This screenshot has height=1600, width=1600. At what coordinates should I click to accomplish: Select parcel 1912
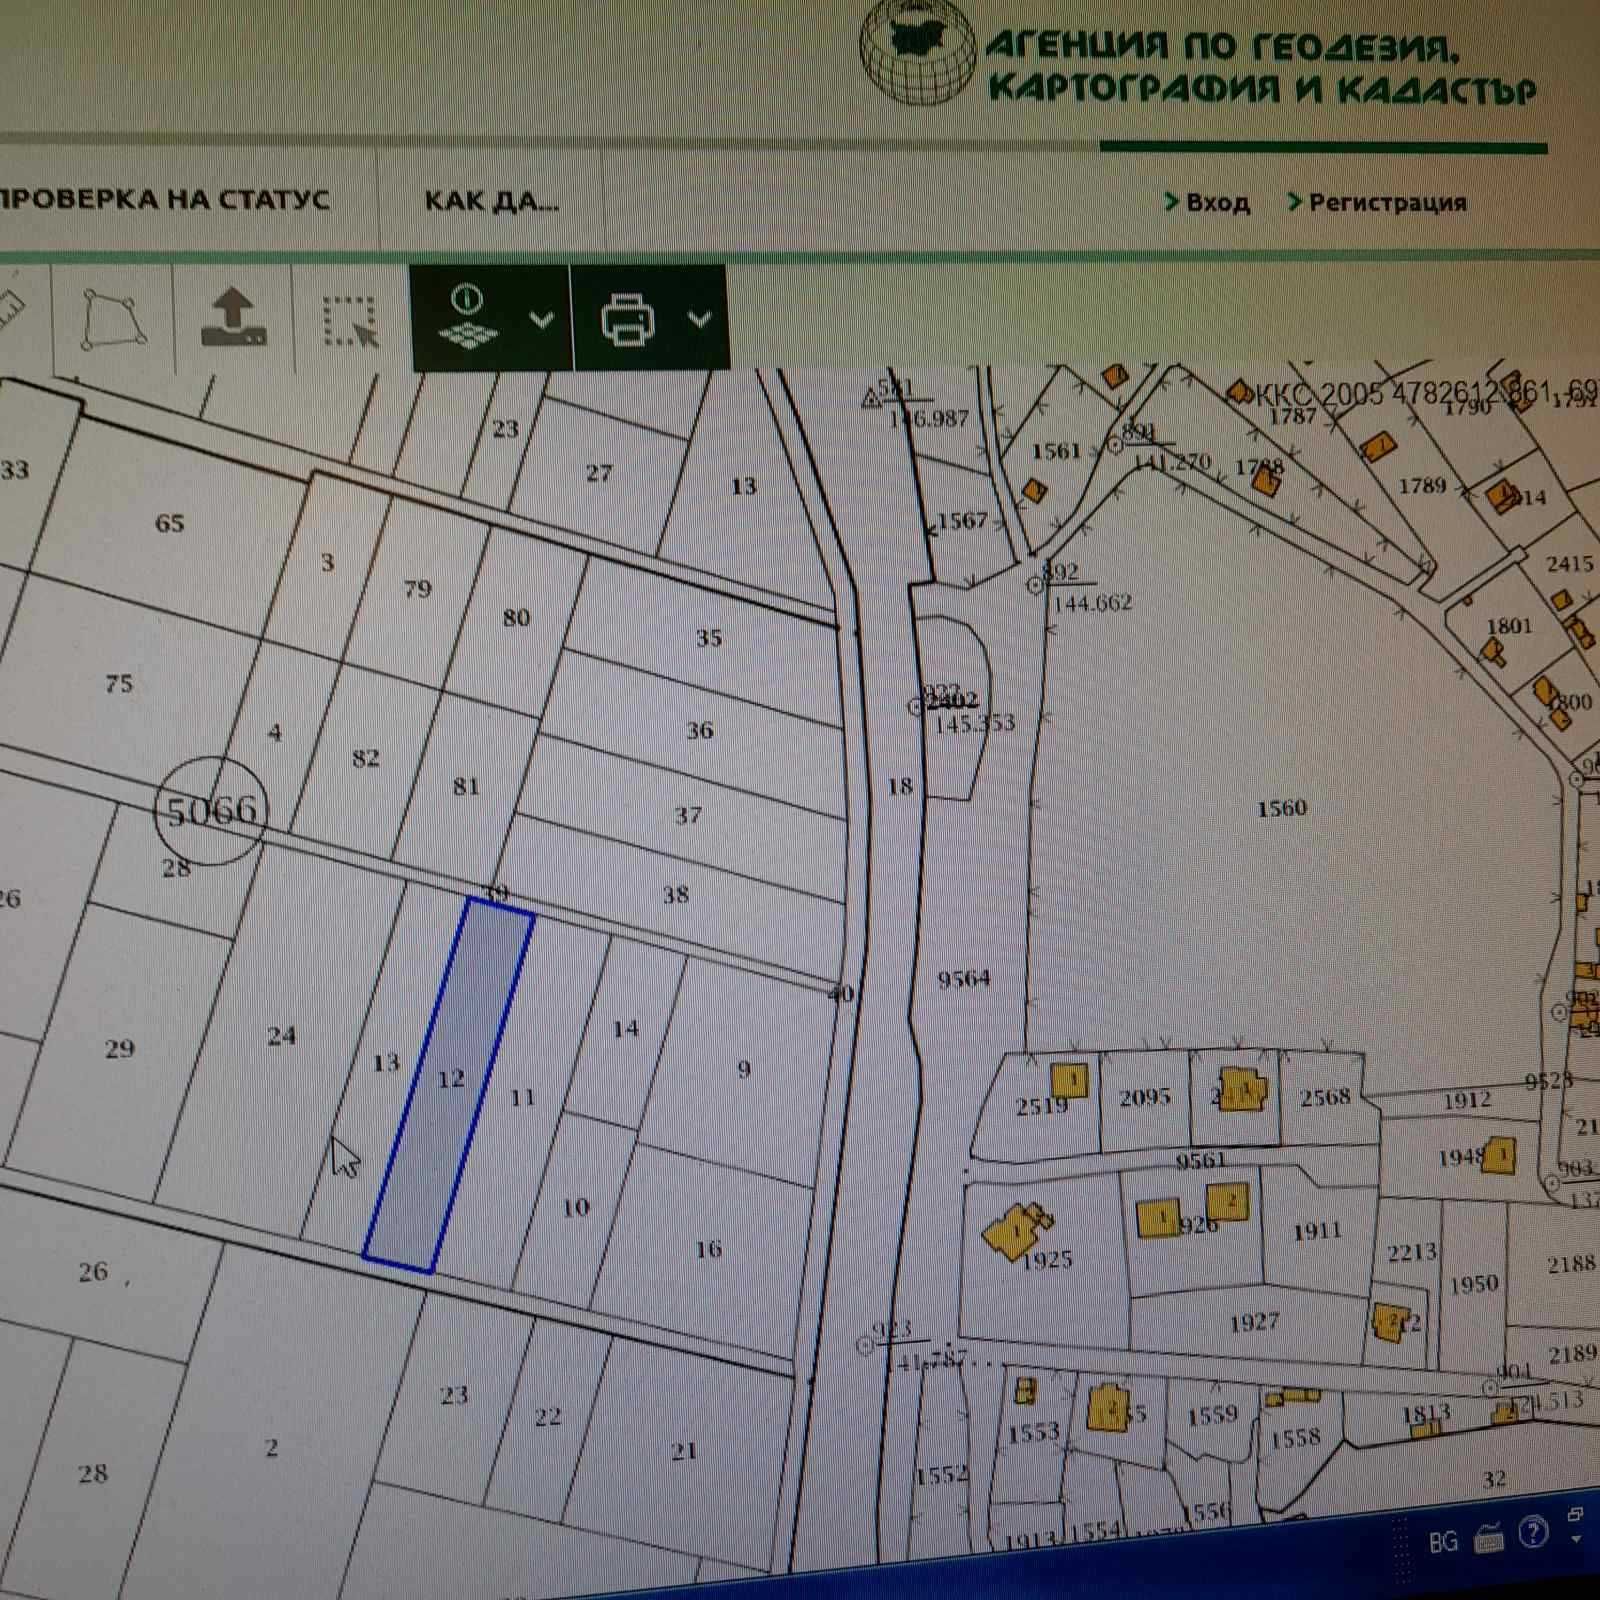[x=1467, y=1101]
